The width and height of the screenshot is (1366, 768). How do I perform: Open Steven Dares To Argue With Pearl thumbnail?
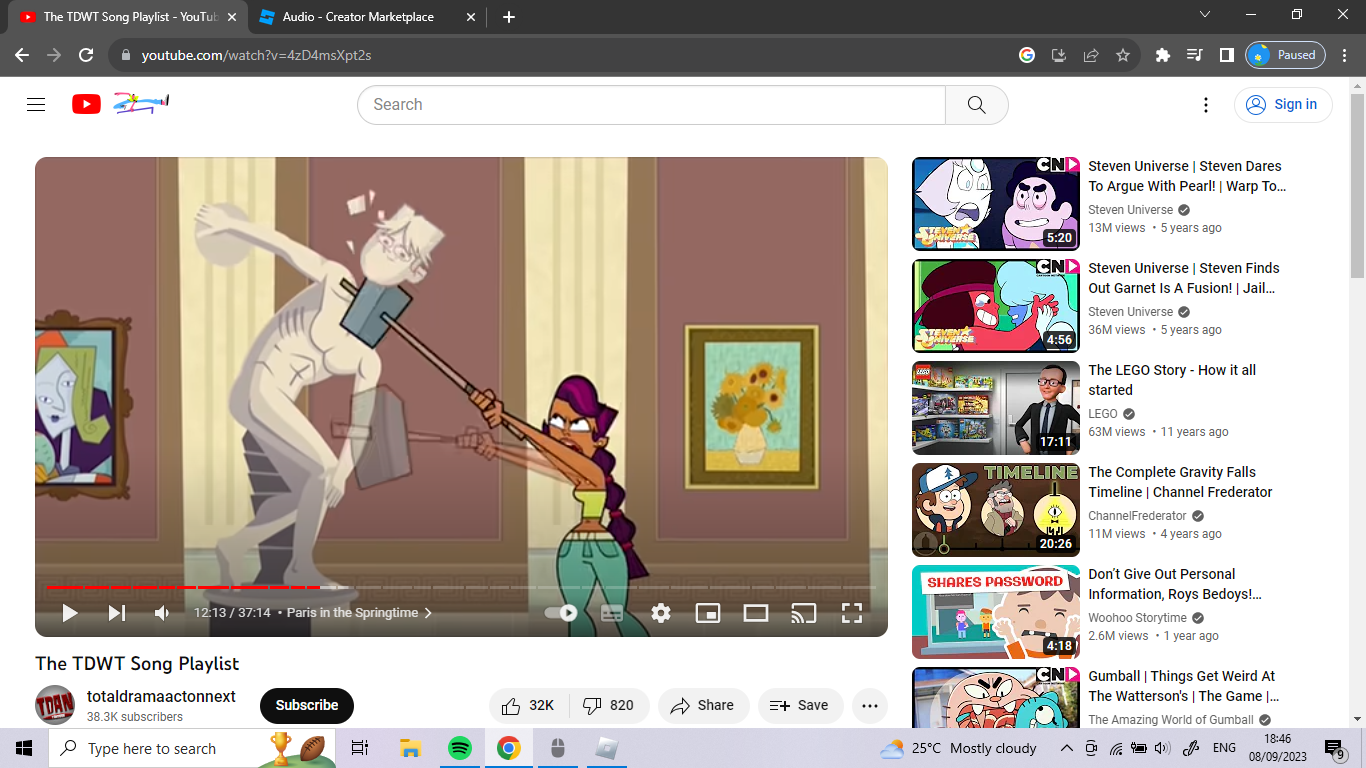[x=996, y=204]
